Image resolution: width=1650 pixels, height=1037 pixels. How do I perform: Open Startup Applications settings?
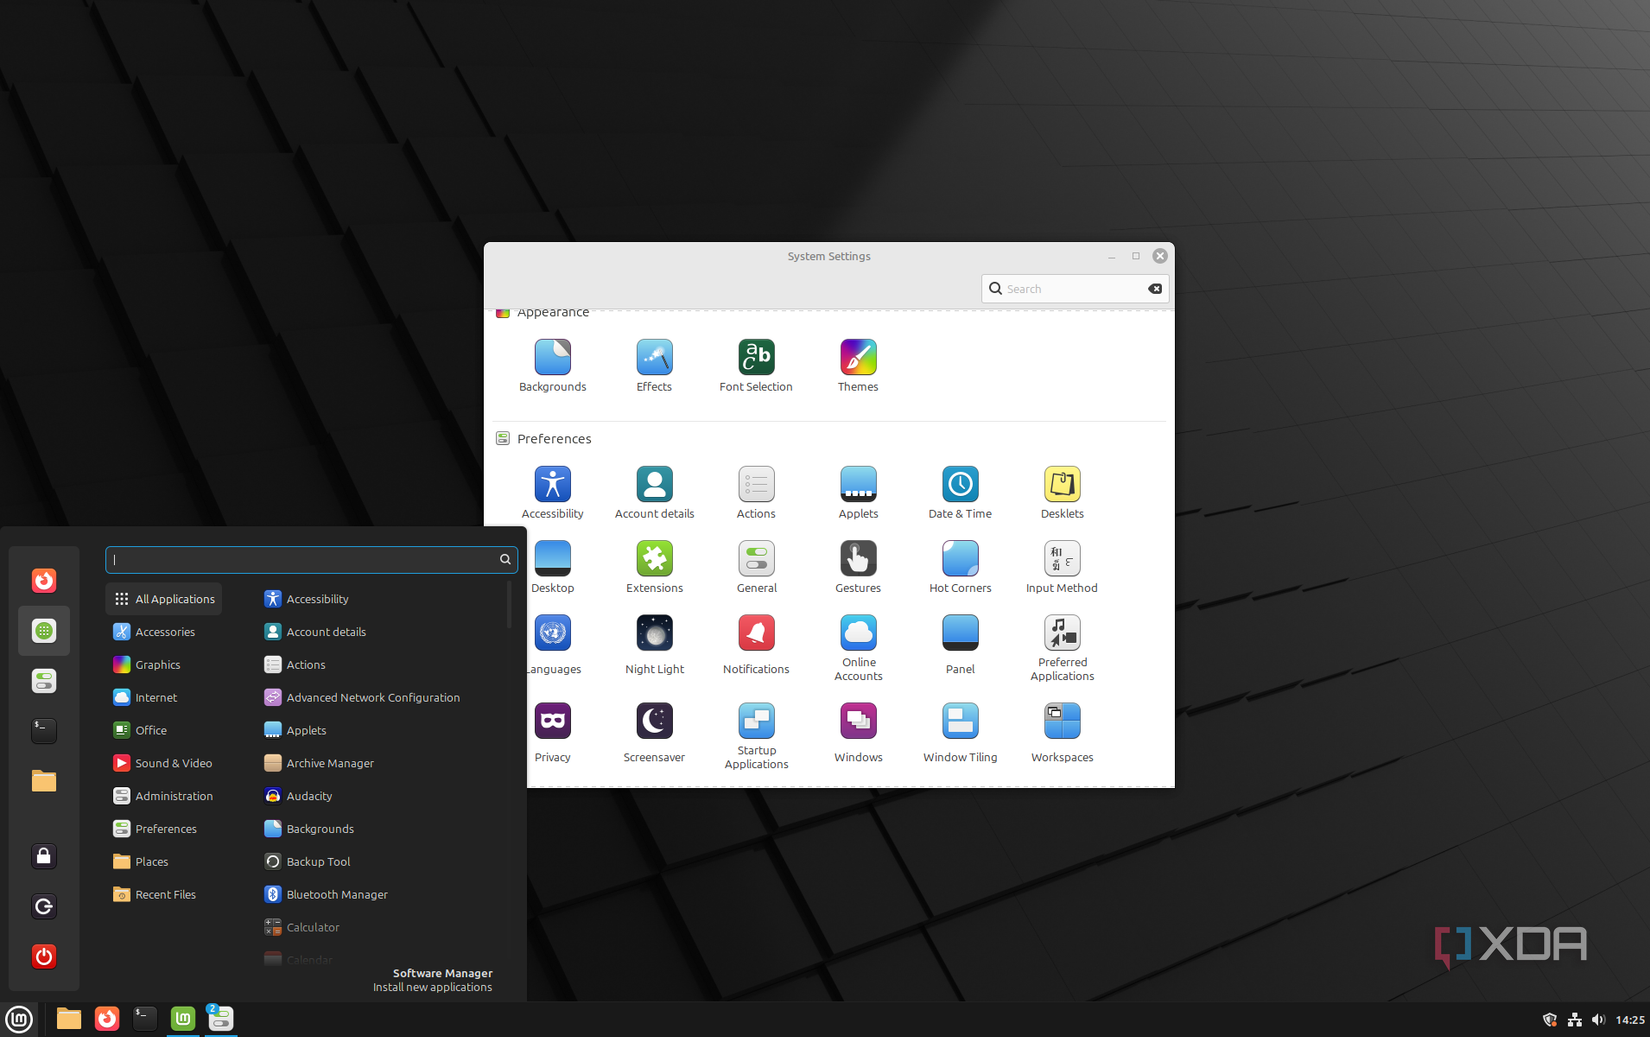point(756,731)
